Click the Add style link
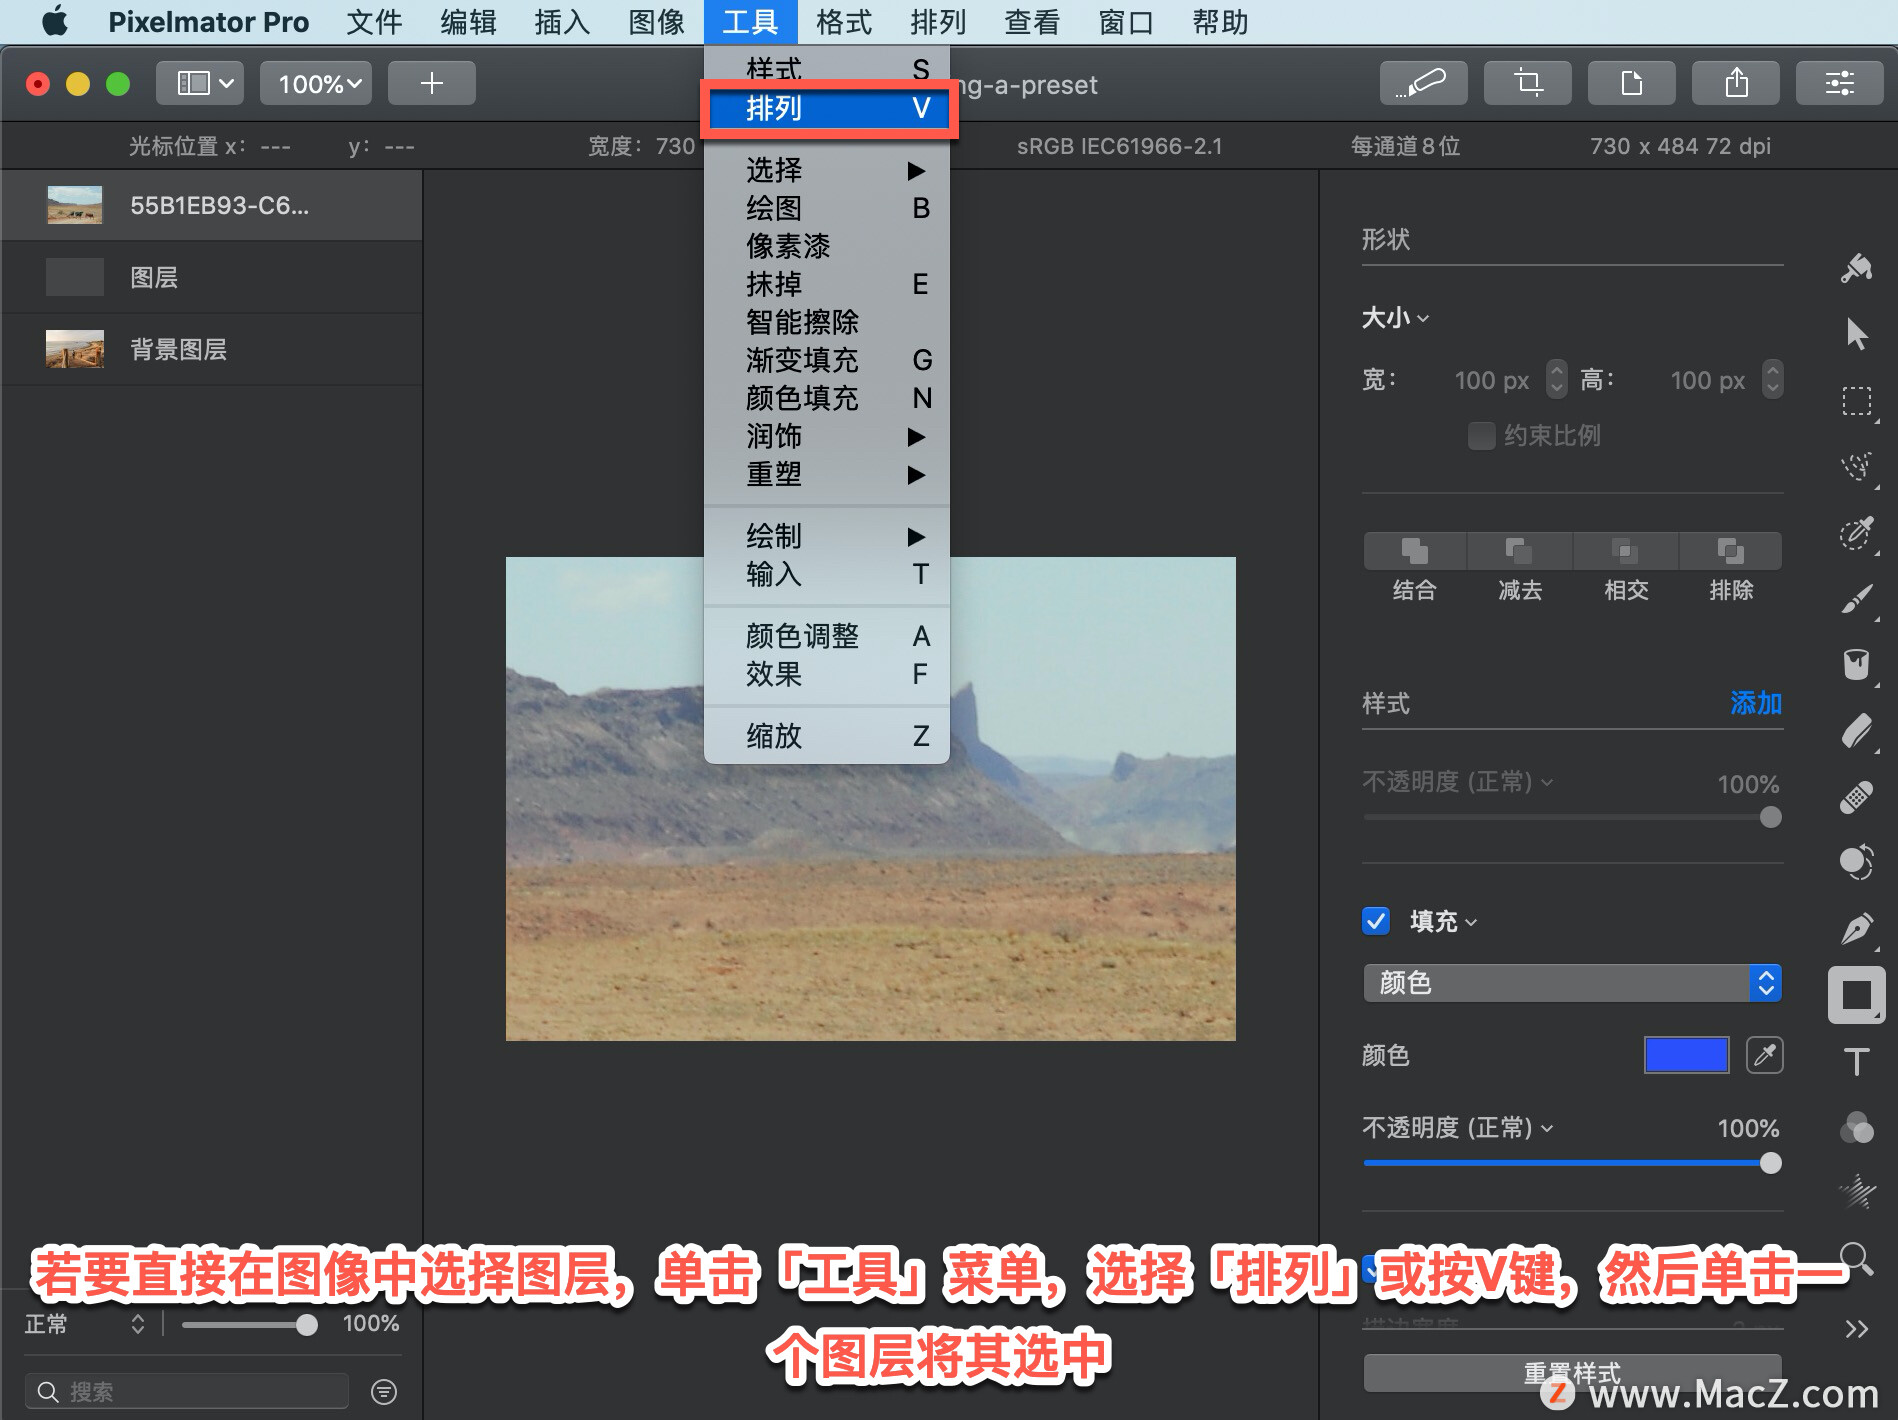Image resolution: width=1898 pixels, height=1420 pixels. (x=1756, y=703)
